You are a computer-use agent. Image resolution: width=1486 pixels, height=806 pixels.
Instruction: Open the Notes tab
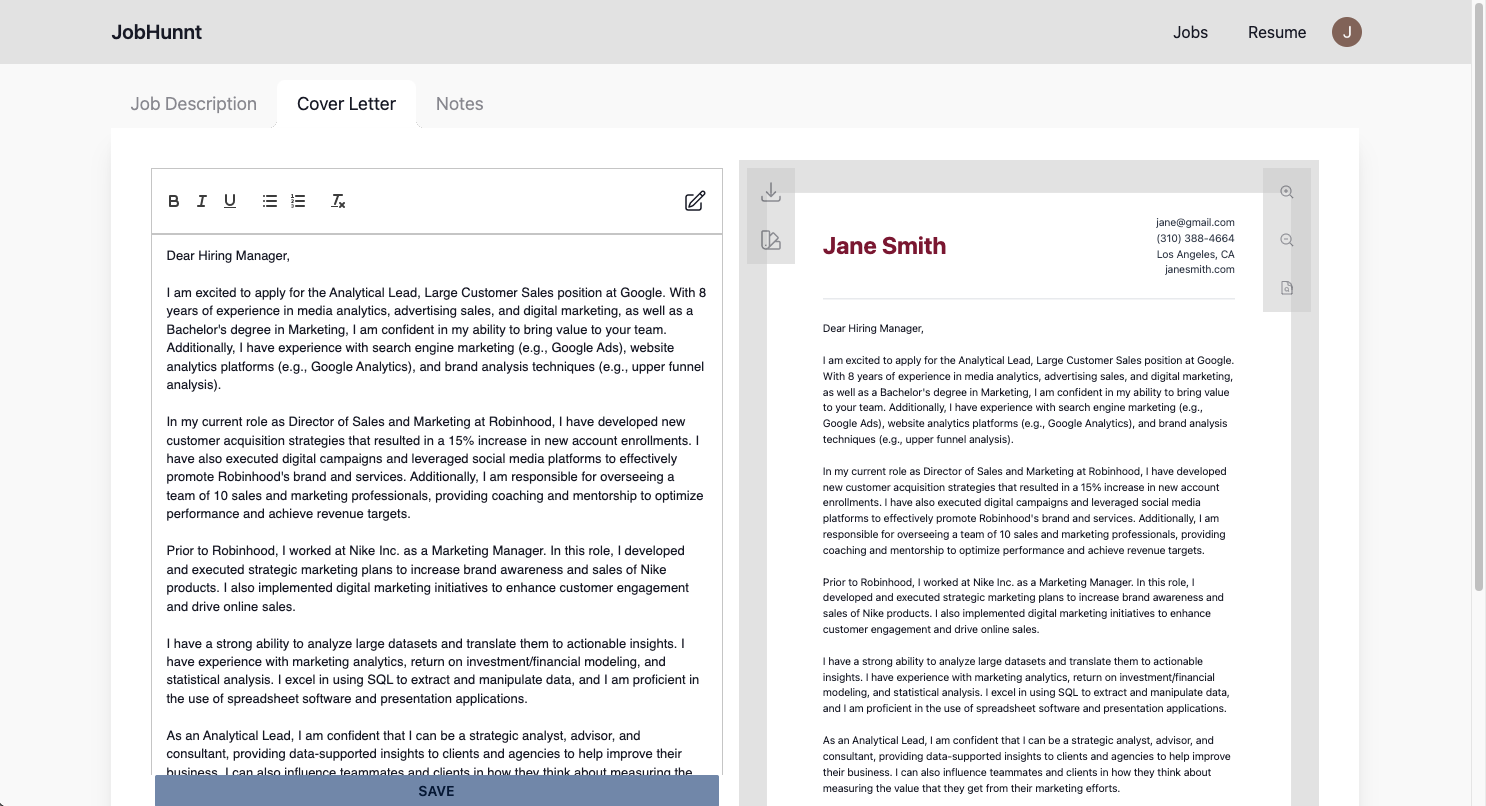tap(460, 104)
